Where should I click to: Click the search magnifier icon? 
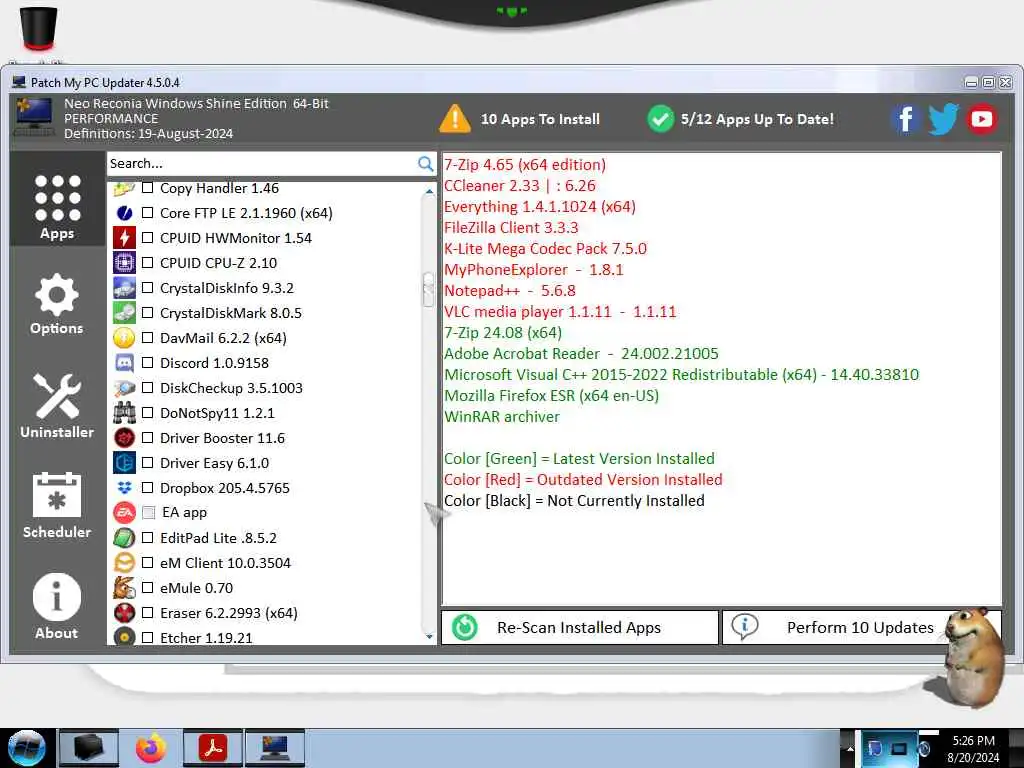pos(425,164)
